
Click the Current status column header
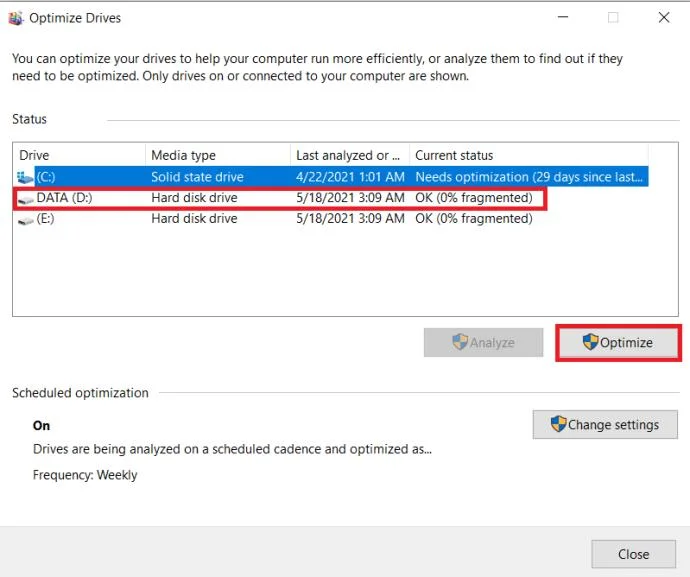529,155
